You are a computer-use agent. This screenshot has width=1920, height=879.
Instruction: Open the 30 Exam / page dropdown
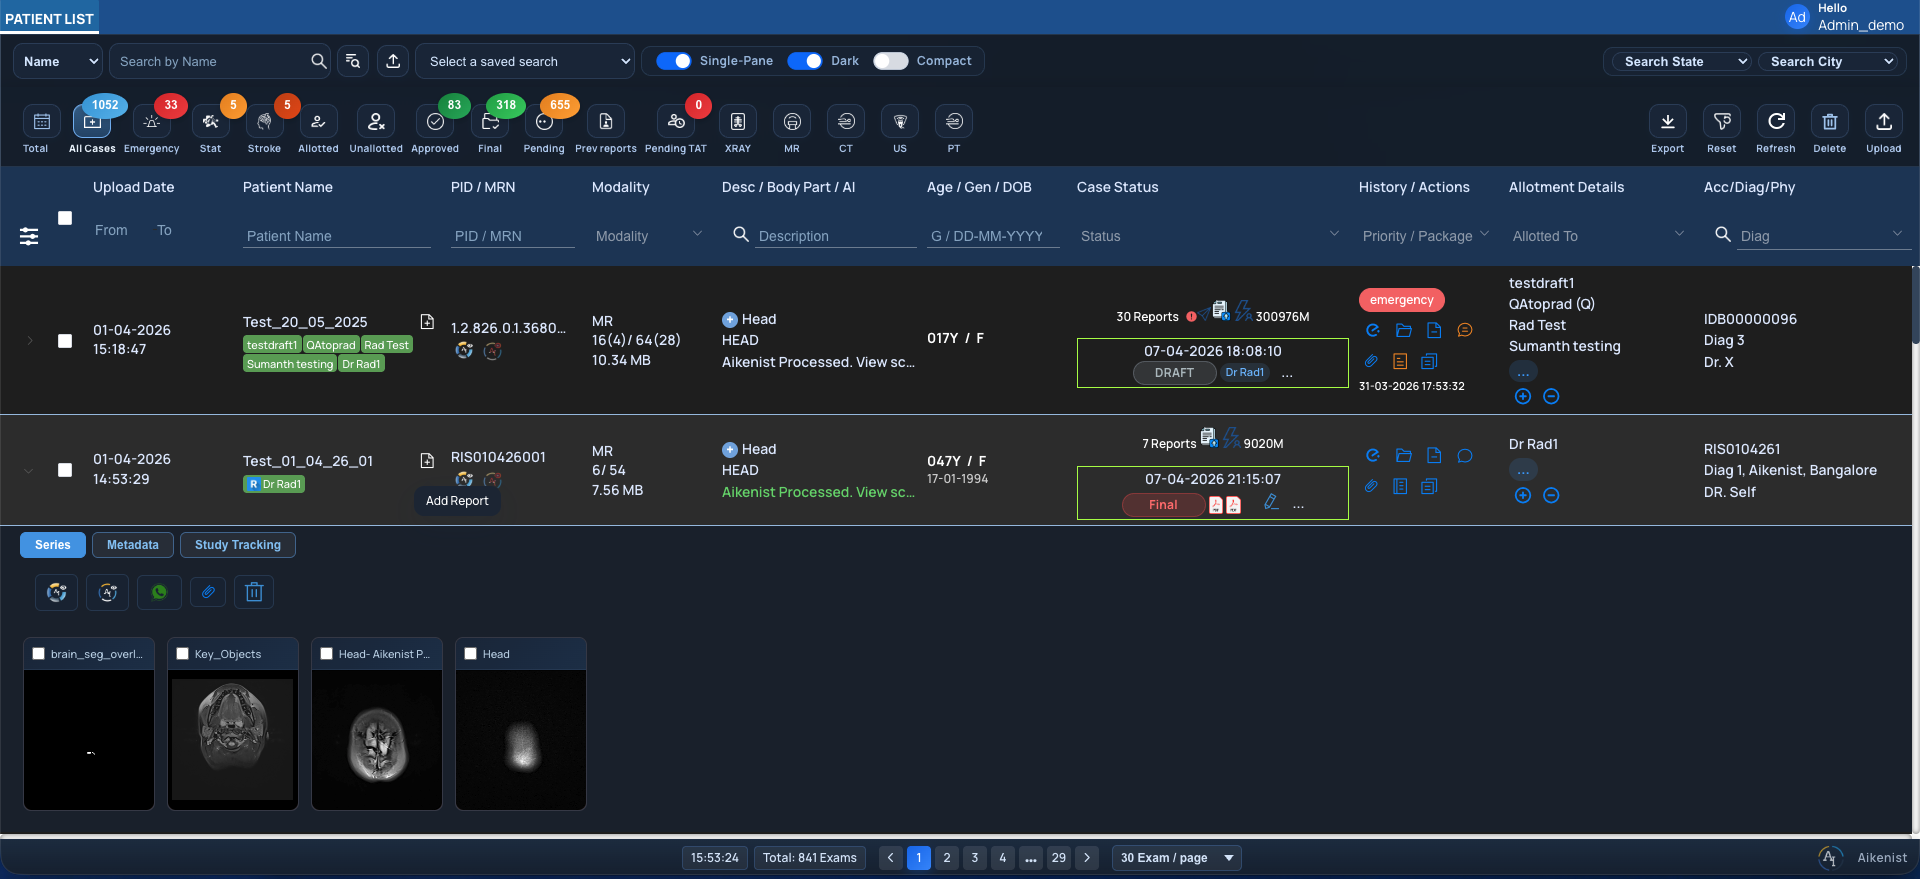(1176, 858)
